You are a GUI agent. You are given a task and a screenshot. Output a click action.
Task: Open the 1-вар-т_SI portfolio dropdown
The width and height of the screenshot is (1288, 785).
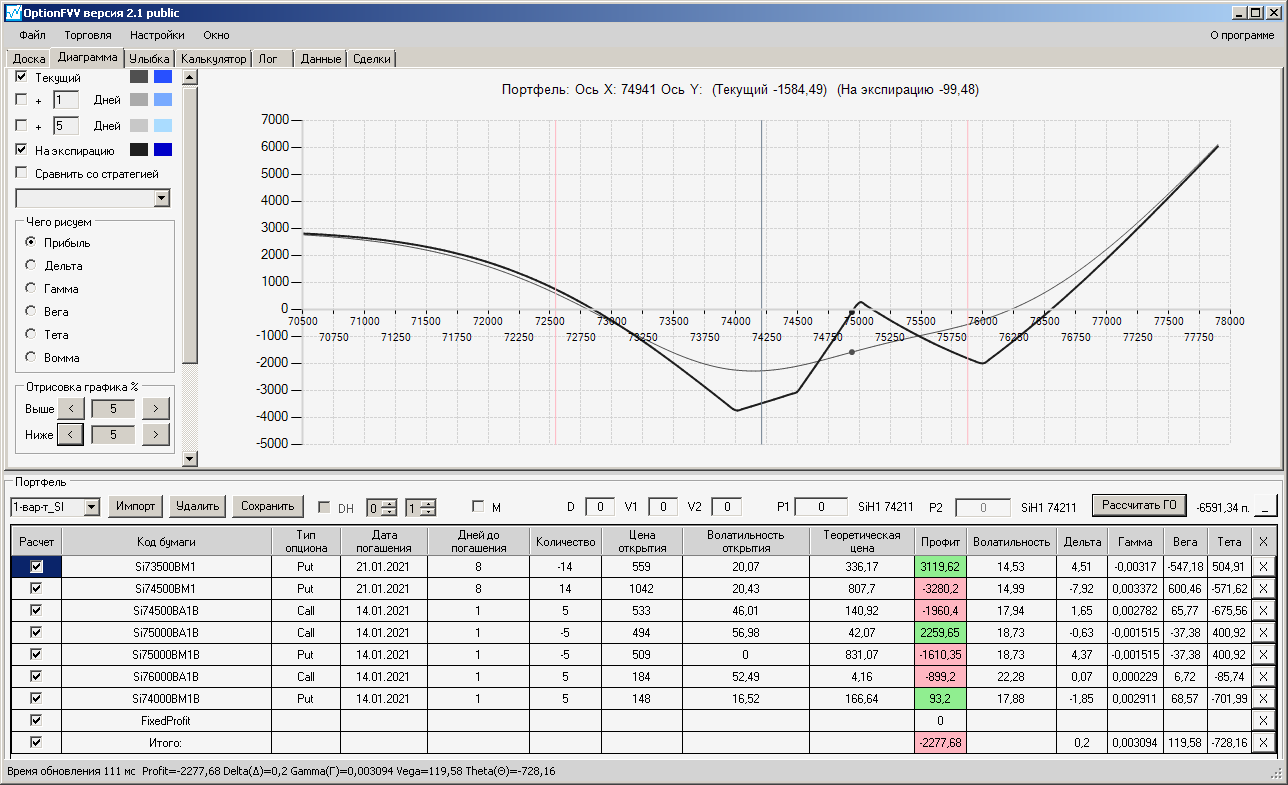[92, 507]
